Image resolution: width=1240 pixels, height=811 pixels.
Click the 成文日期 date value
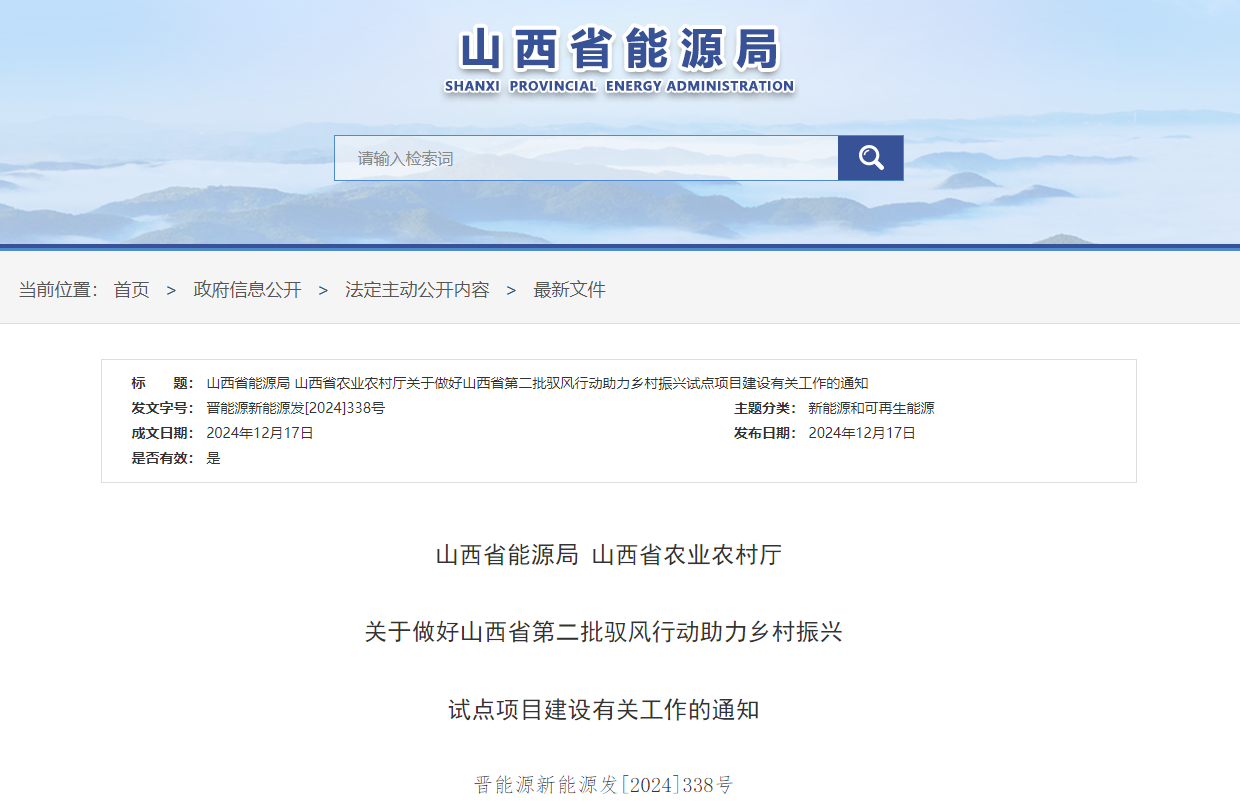click(260, 433)
